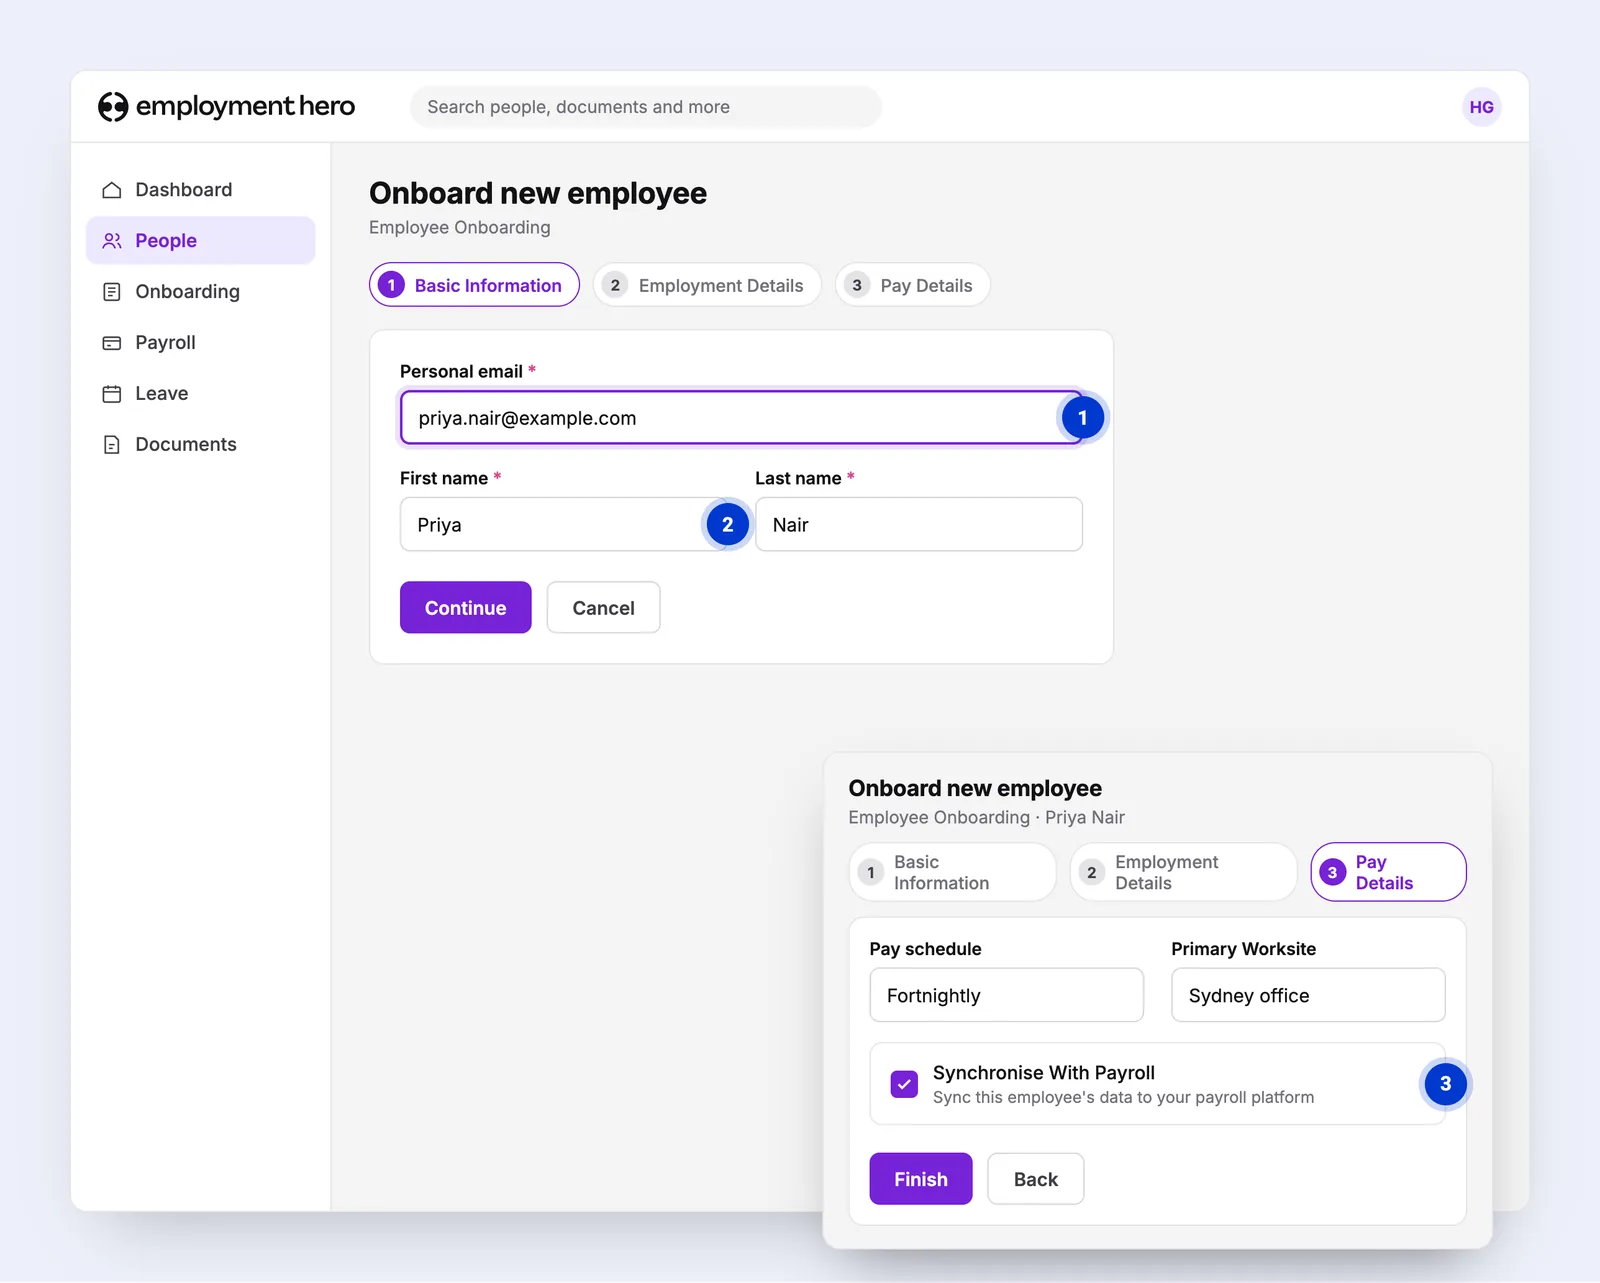Click 'Sync this employee's data' description text

[x=1123, y=1097]
